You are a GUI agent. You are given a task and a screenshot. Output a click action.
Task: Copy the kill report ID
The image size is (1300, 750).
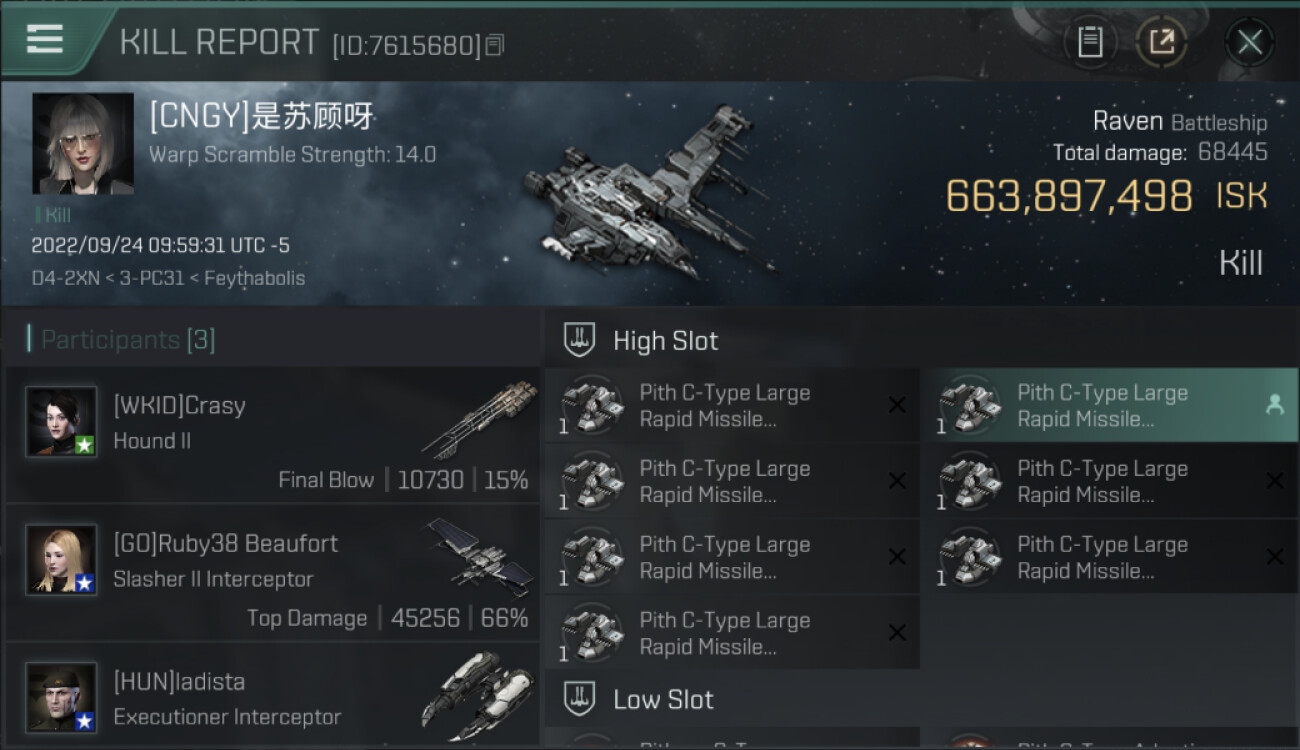(495, 45)
